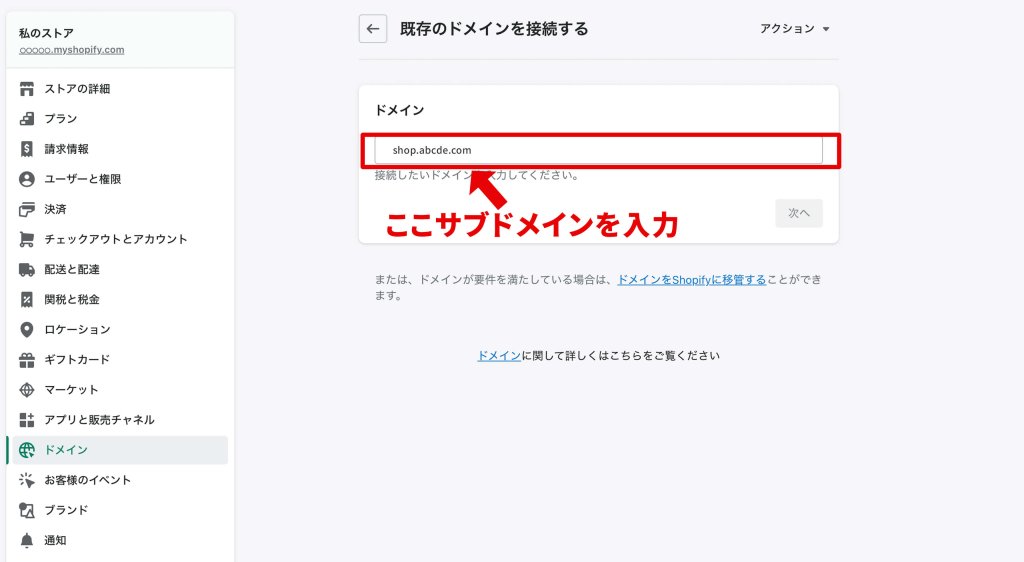1024x562 pixels.
Task: Open ユーザーと権限 menu item
Action: (x=120, y=179)
